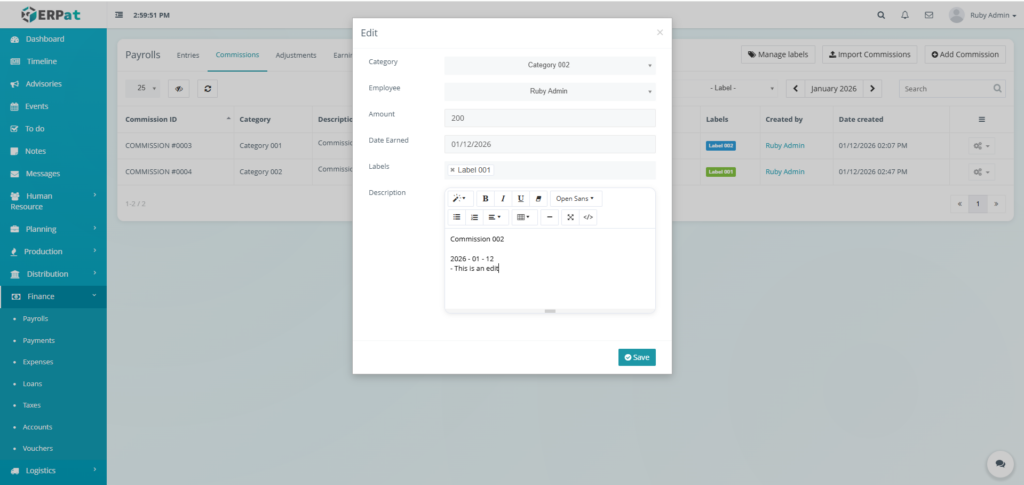Open the Taxes submenu item
This screenshot has width=1024, height=485.
[31, 405]
